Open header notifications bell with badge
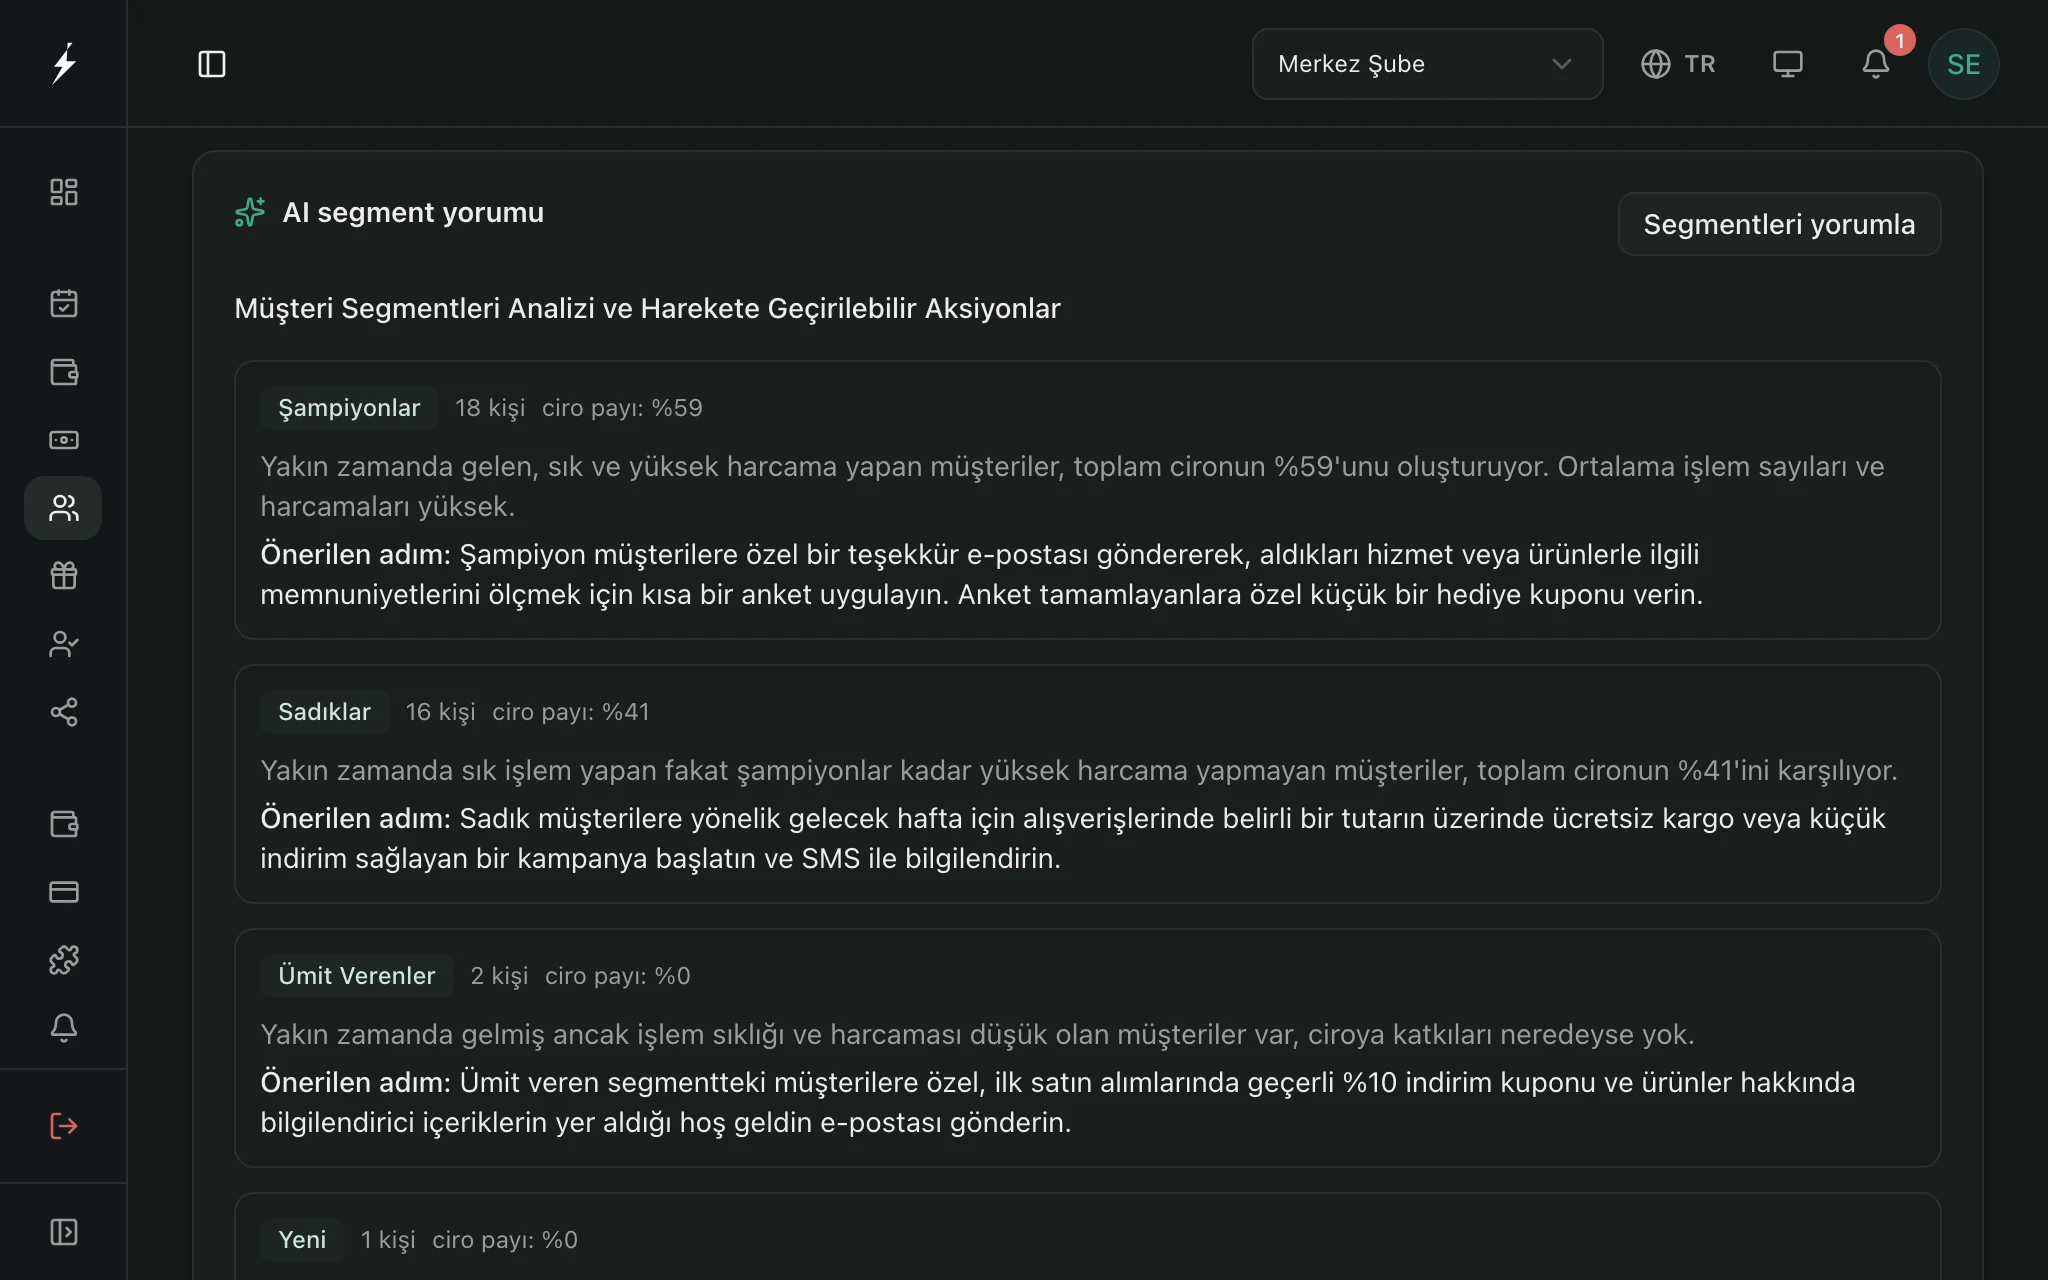The width and height of the screenshot is (2048, 1280). point(1876,64)
